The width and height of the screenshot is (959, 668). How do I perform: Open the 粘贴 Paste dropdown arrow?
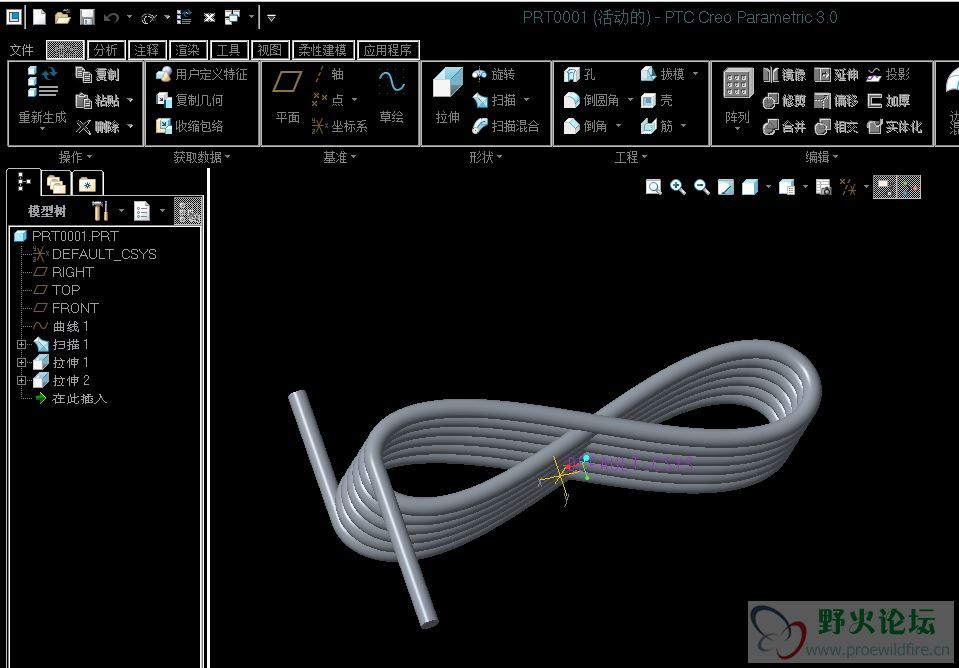pyautogui.click(x=130, y=100)
